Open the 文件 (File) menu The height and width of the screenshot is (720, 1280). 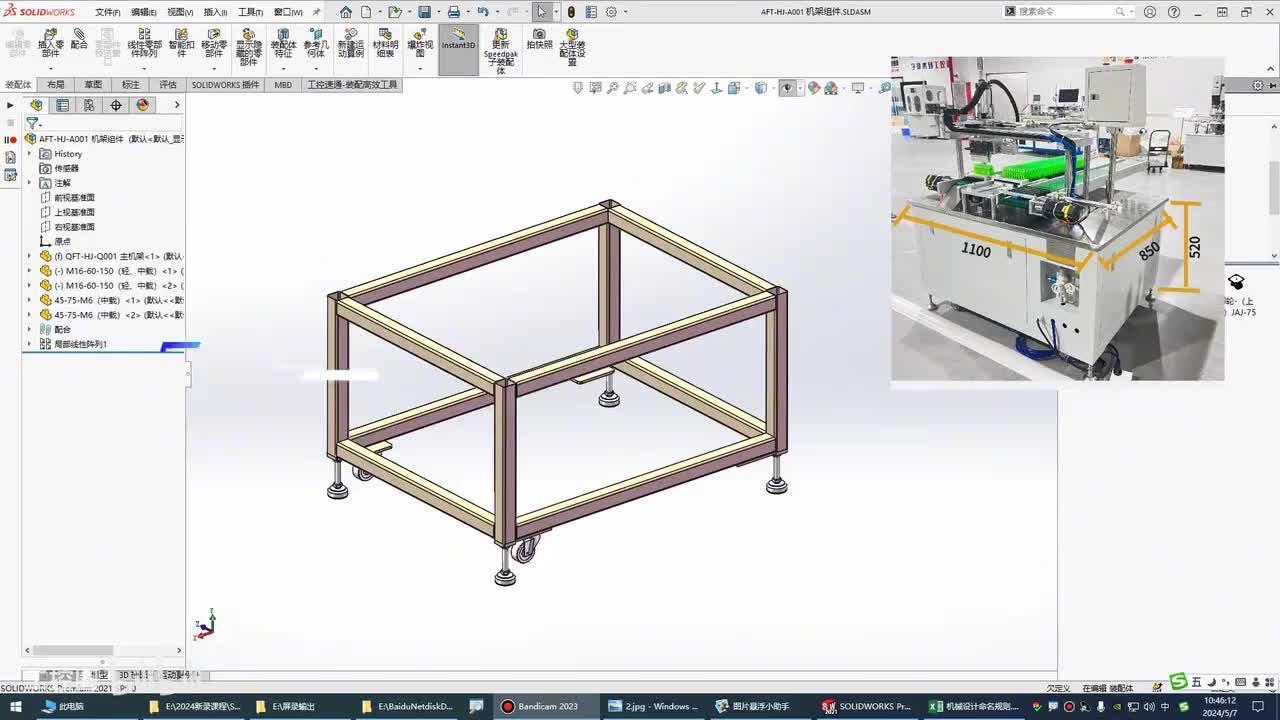coord(108,12)
